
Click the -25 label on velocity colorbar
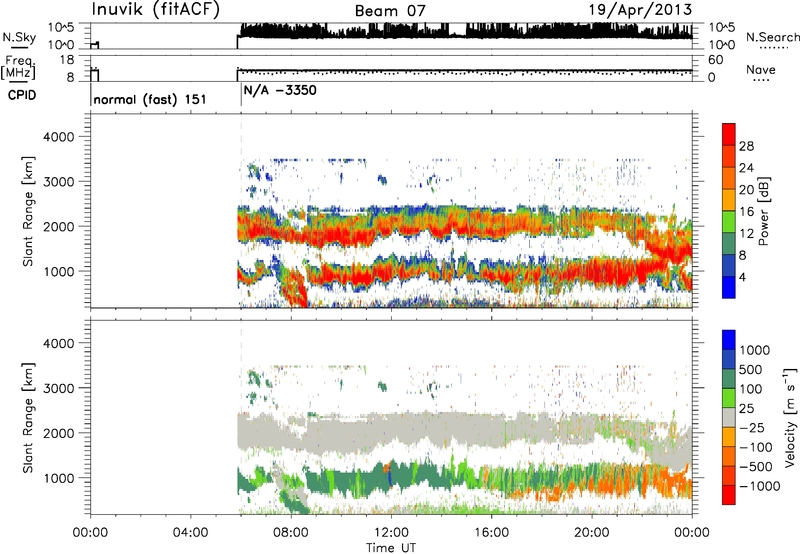(x=752, y=427)
